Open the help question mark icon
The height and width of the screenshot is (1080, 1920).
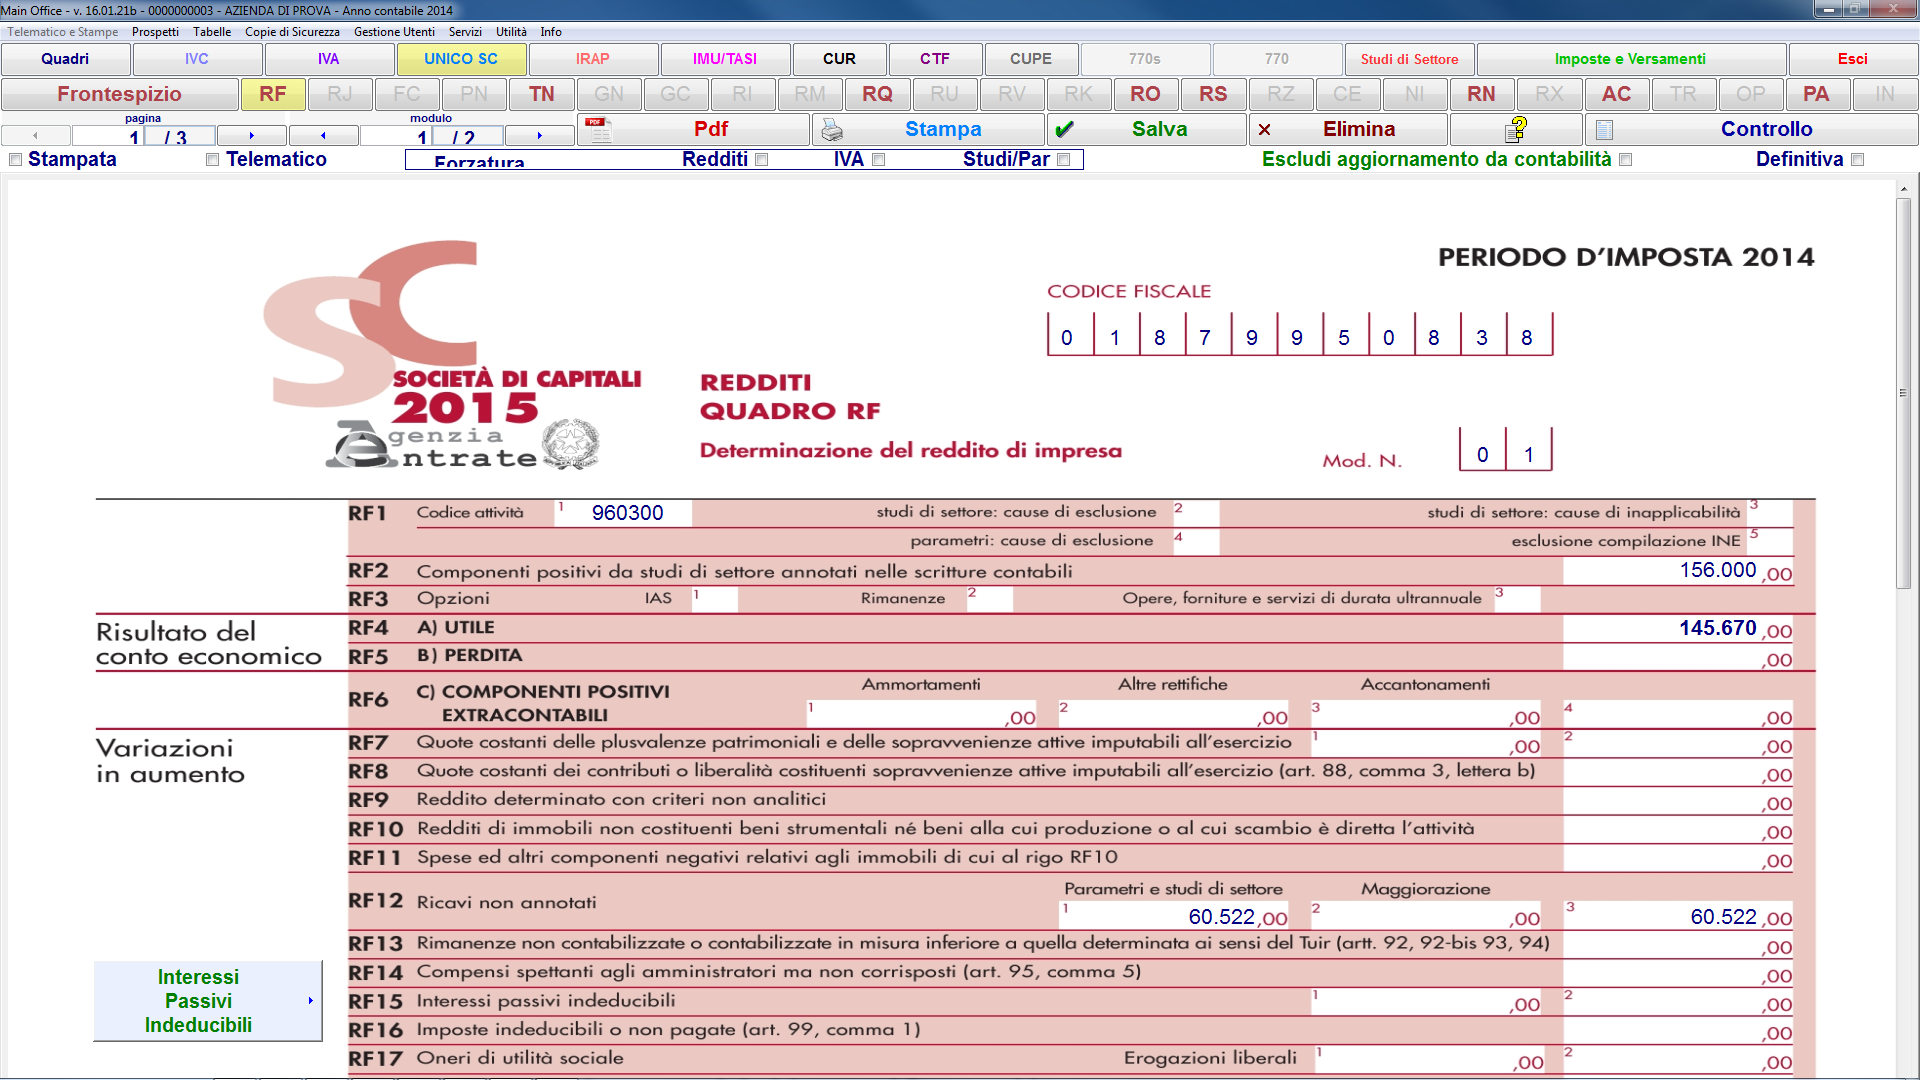[x=1517, y=129]
